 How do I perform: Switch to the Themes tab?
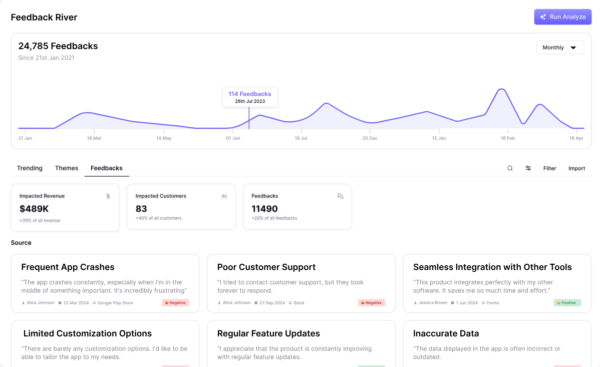(67, 168)
